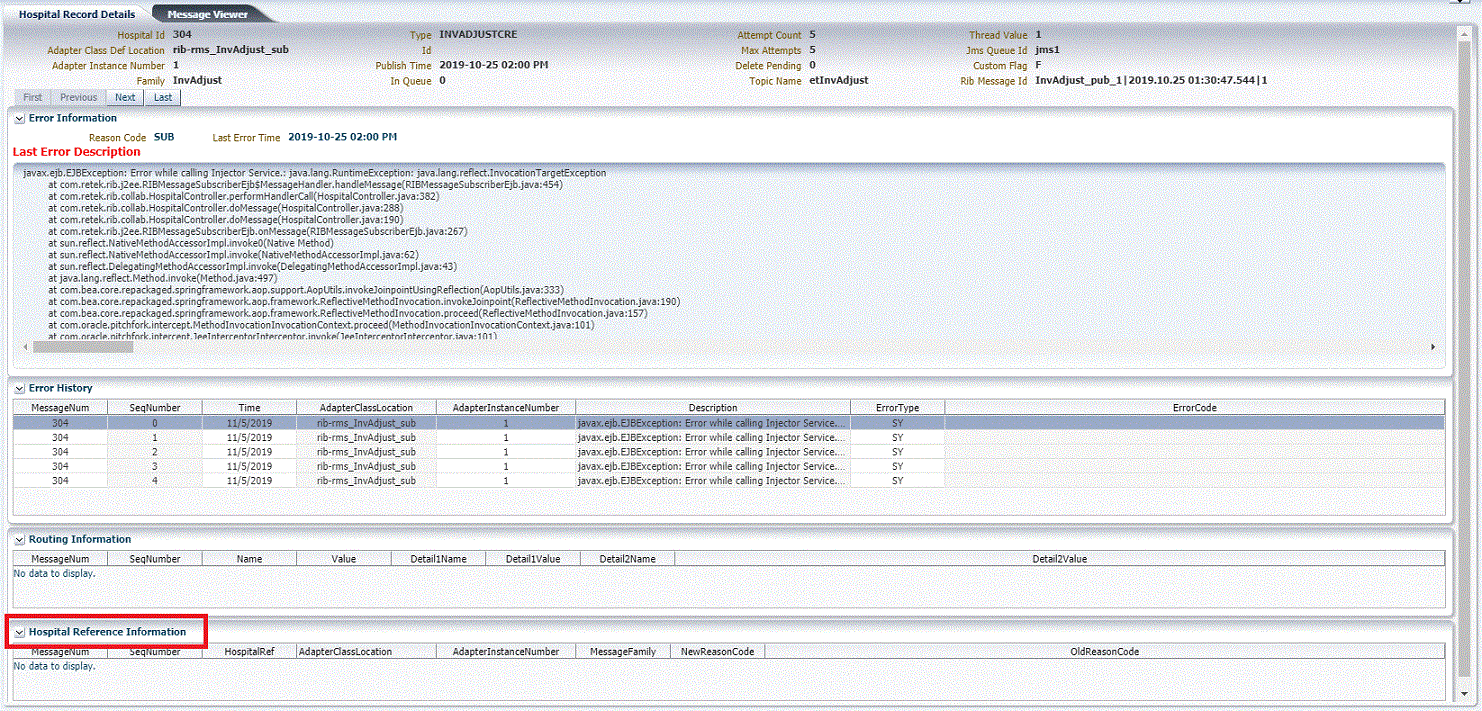This screenshot has height=711, width=1482.
Task: Collapse the Error History section
Action: coord(18,388)
